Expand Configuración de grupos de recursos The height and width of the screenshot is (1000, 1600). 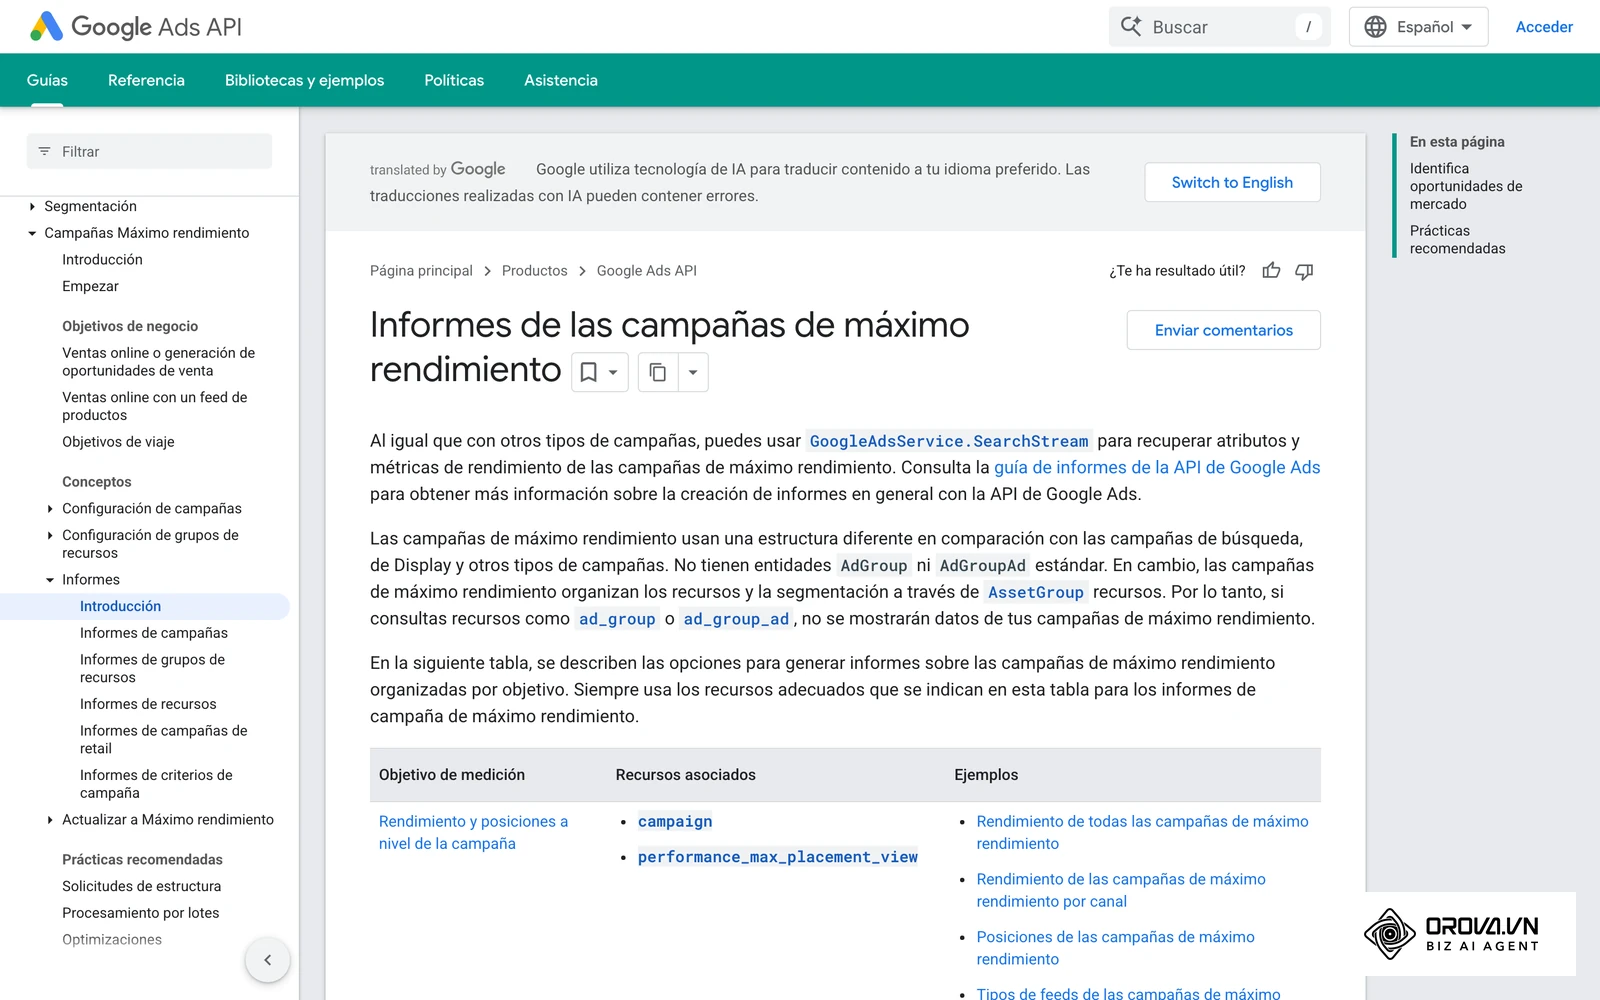click(50, 536)
